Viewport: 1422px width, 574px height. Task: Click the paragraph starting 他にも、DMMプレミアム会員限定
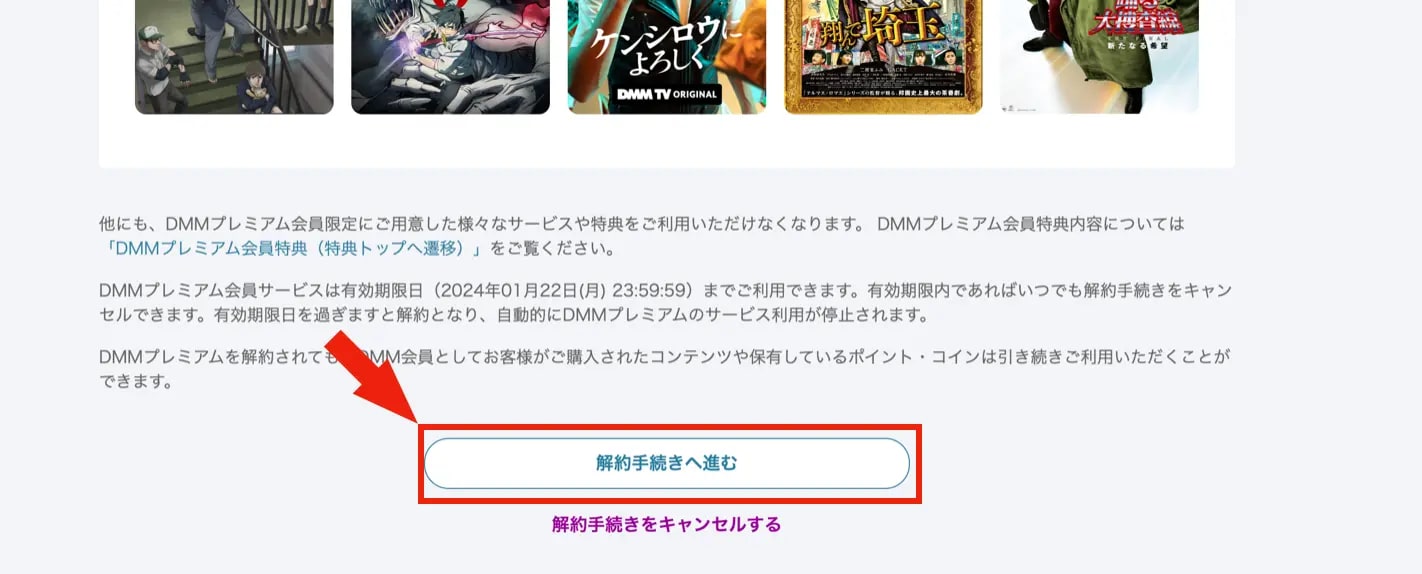click(641, 236)
